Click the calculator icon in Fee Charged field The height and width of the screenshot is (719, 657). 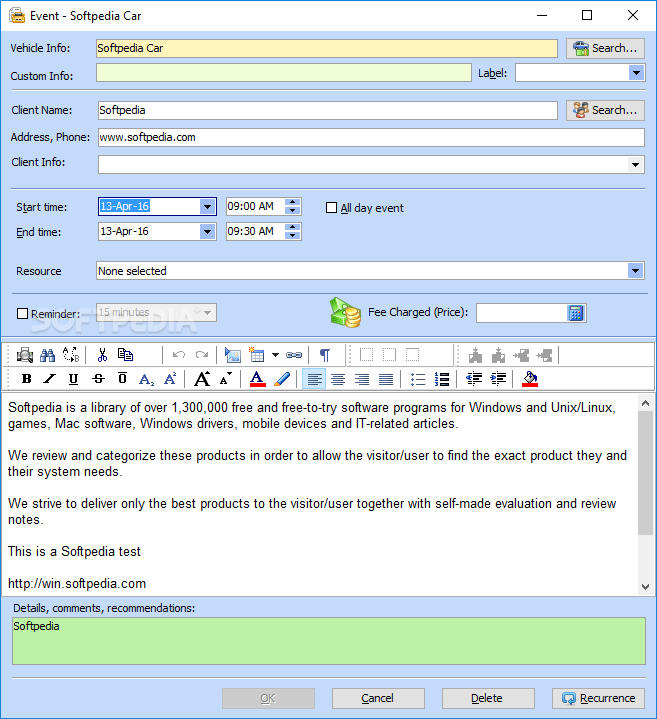tap(576, 313)
